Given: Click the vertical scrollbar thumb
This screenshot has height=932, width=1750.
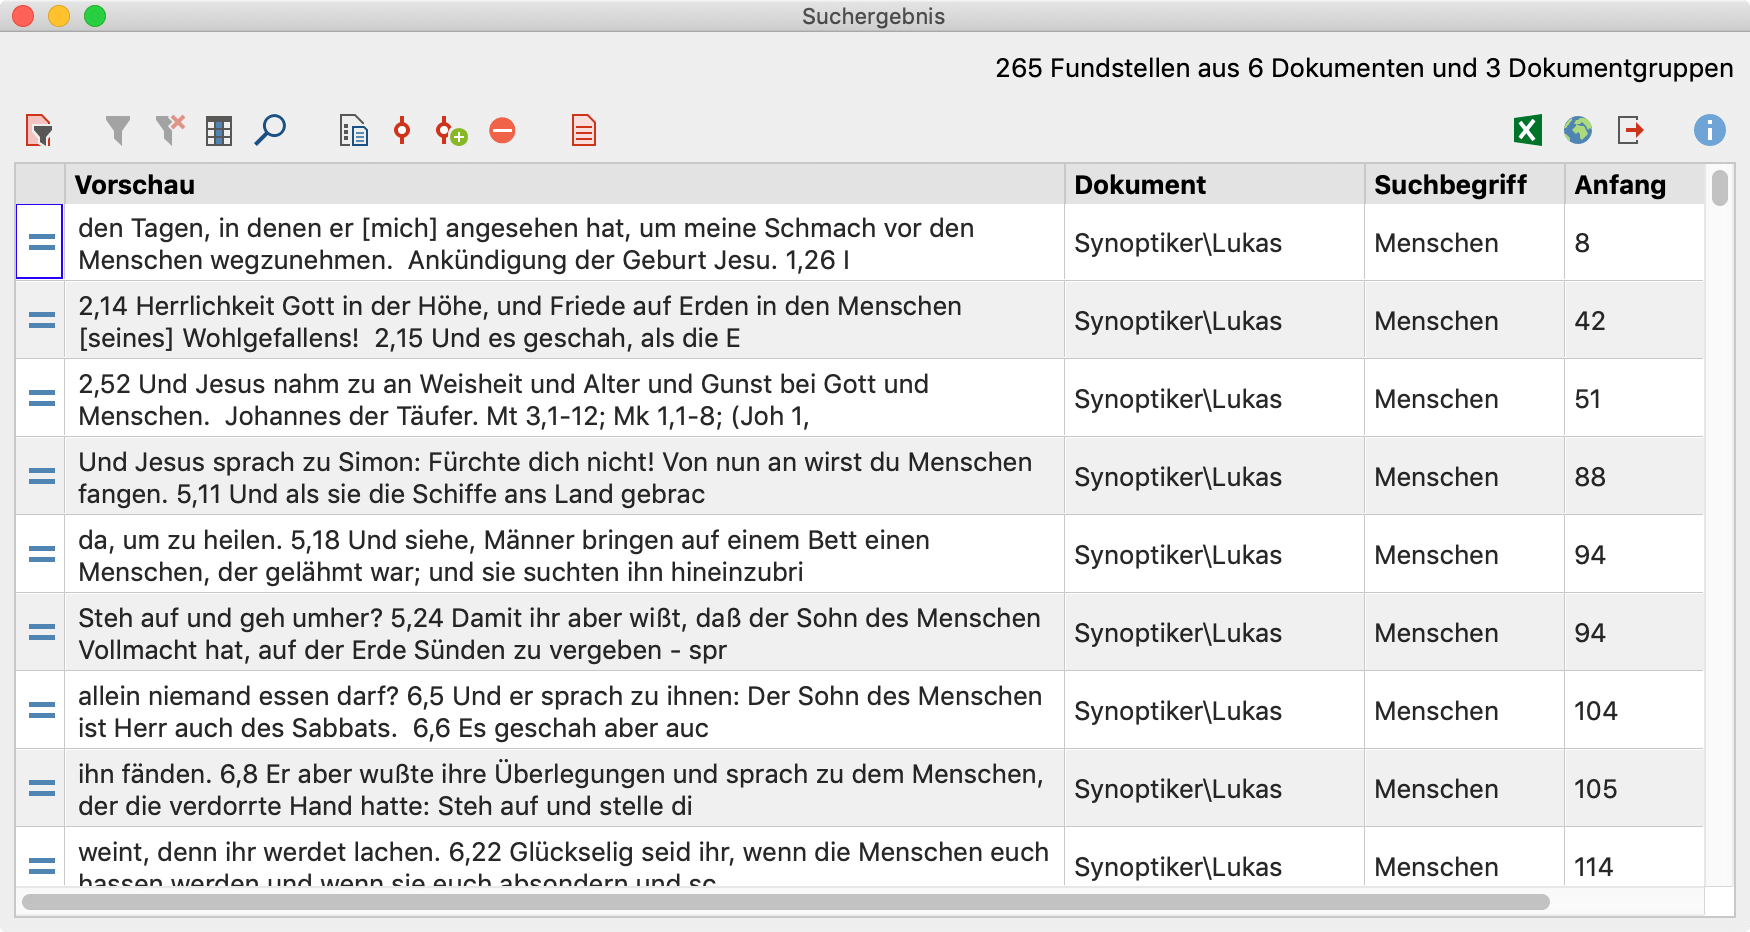Looking at the screenshot, I should click(1719, 188).
